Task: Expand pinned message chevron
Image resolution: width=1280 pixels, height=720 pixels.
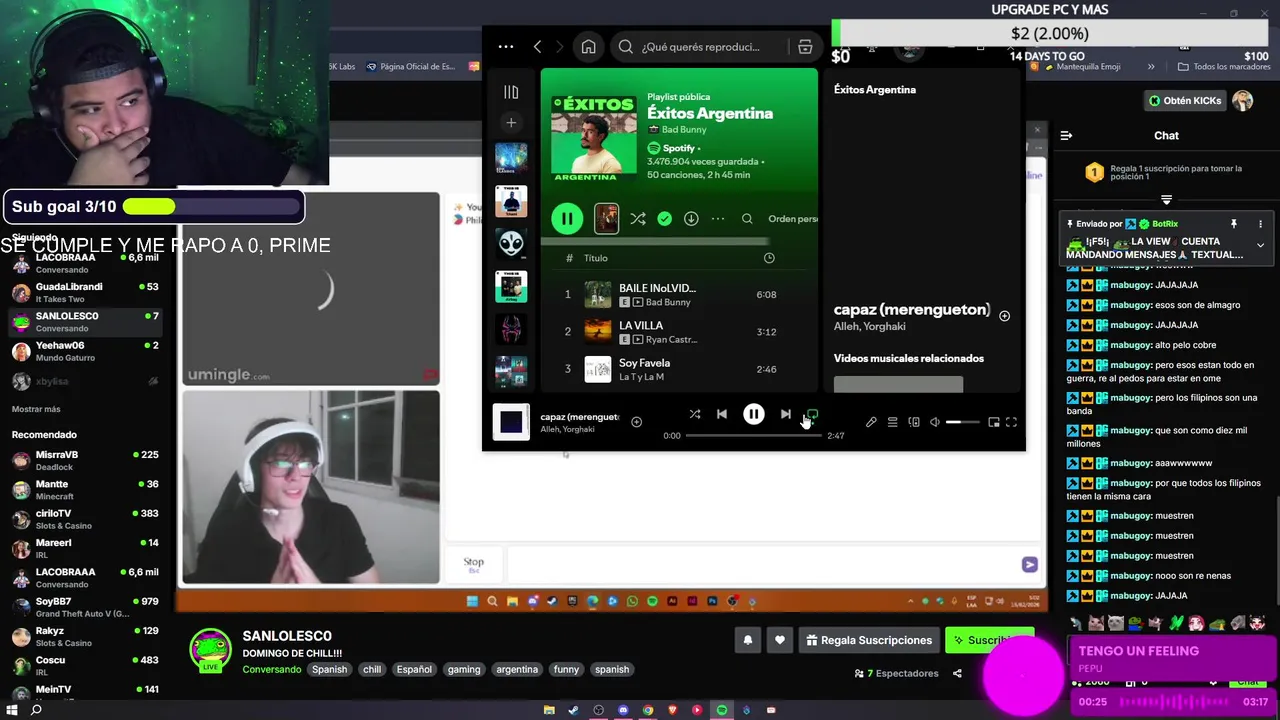Action: [x=1260, y=246]
